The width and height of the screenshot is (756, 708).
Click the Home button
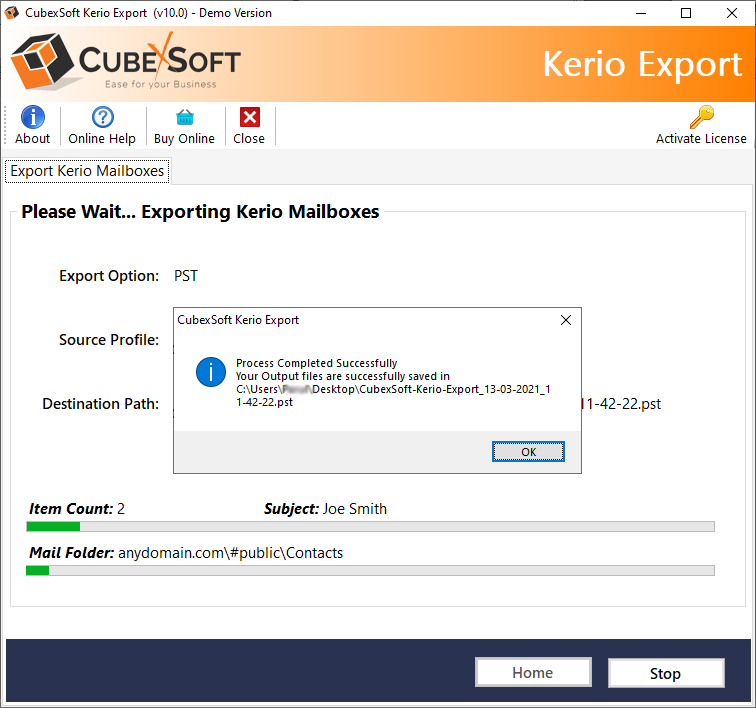(533, 672)
